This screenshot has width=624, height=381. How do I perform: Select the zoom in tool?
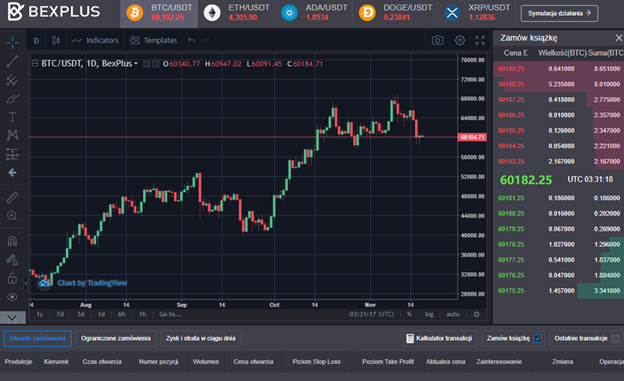(12, 216)
